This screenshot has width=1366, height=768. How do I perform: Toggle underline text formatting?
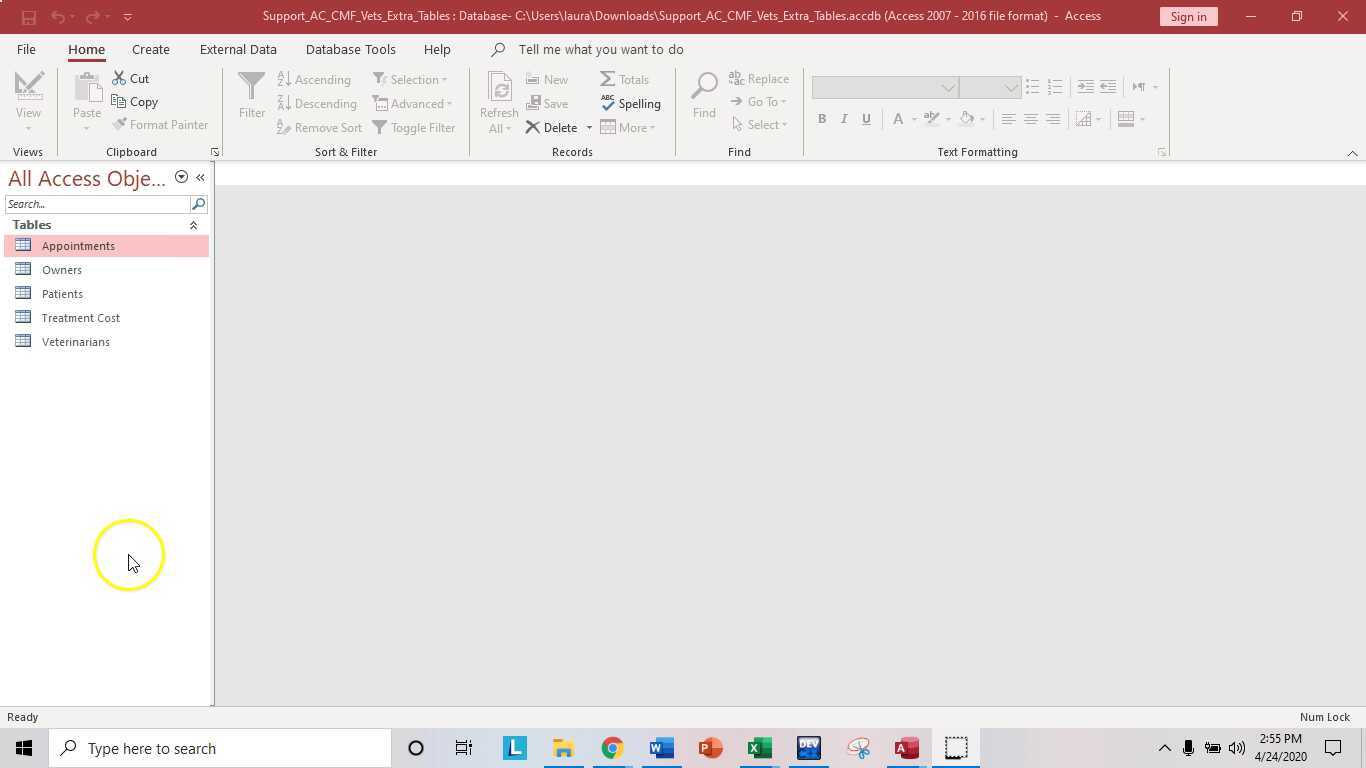point(866,119)
